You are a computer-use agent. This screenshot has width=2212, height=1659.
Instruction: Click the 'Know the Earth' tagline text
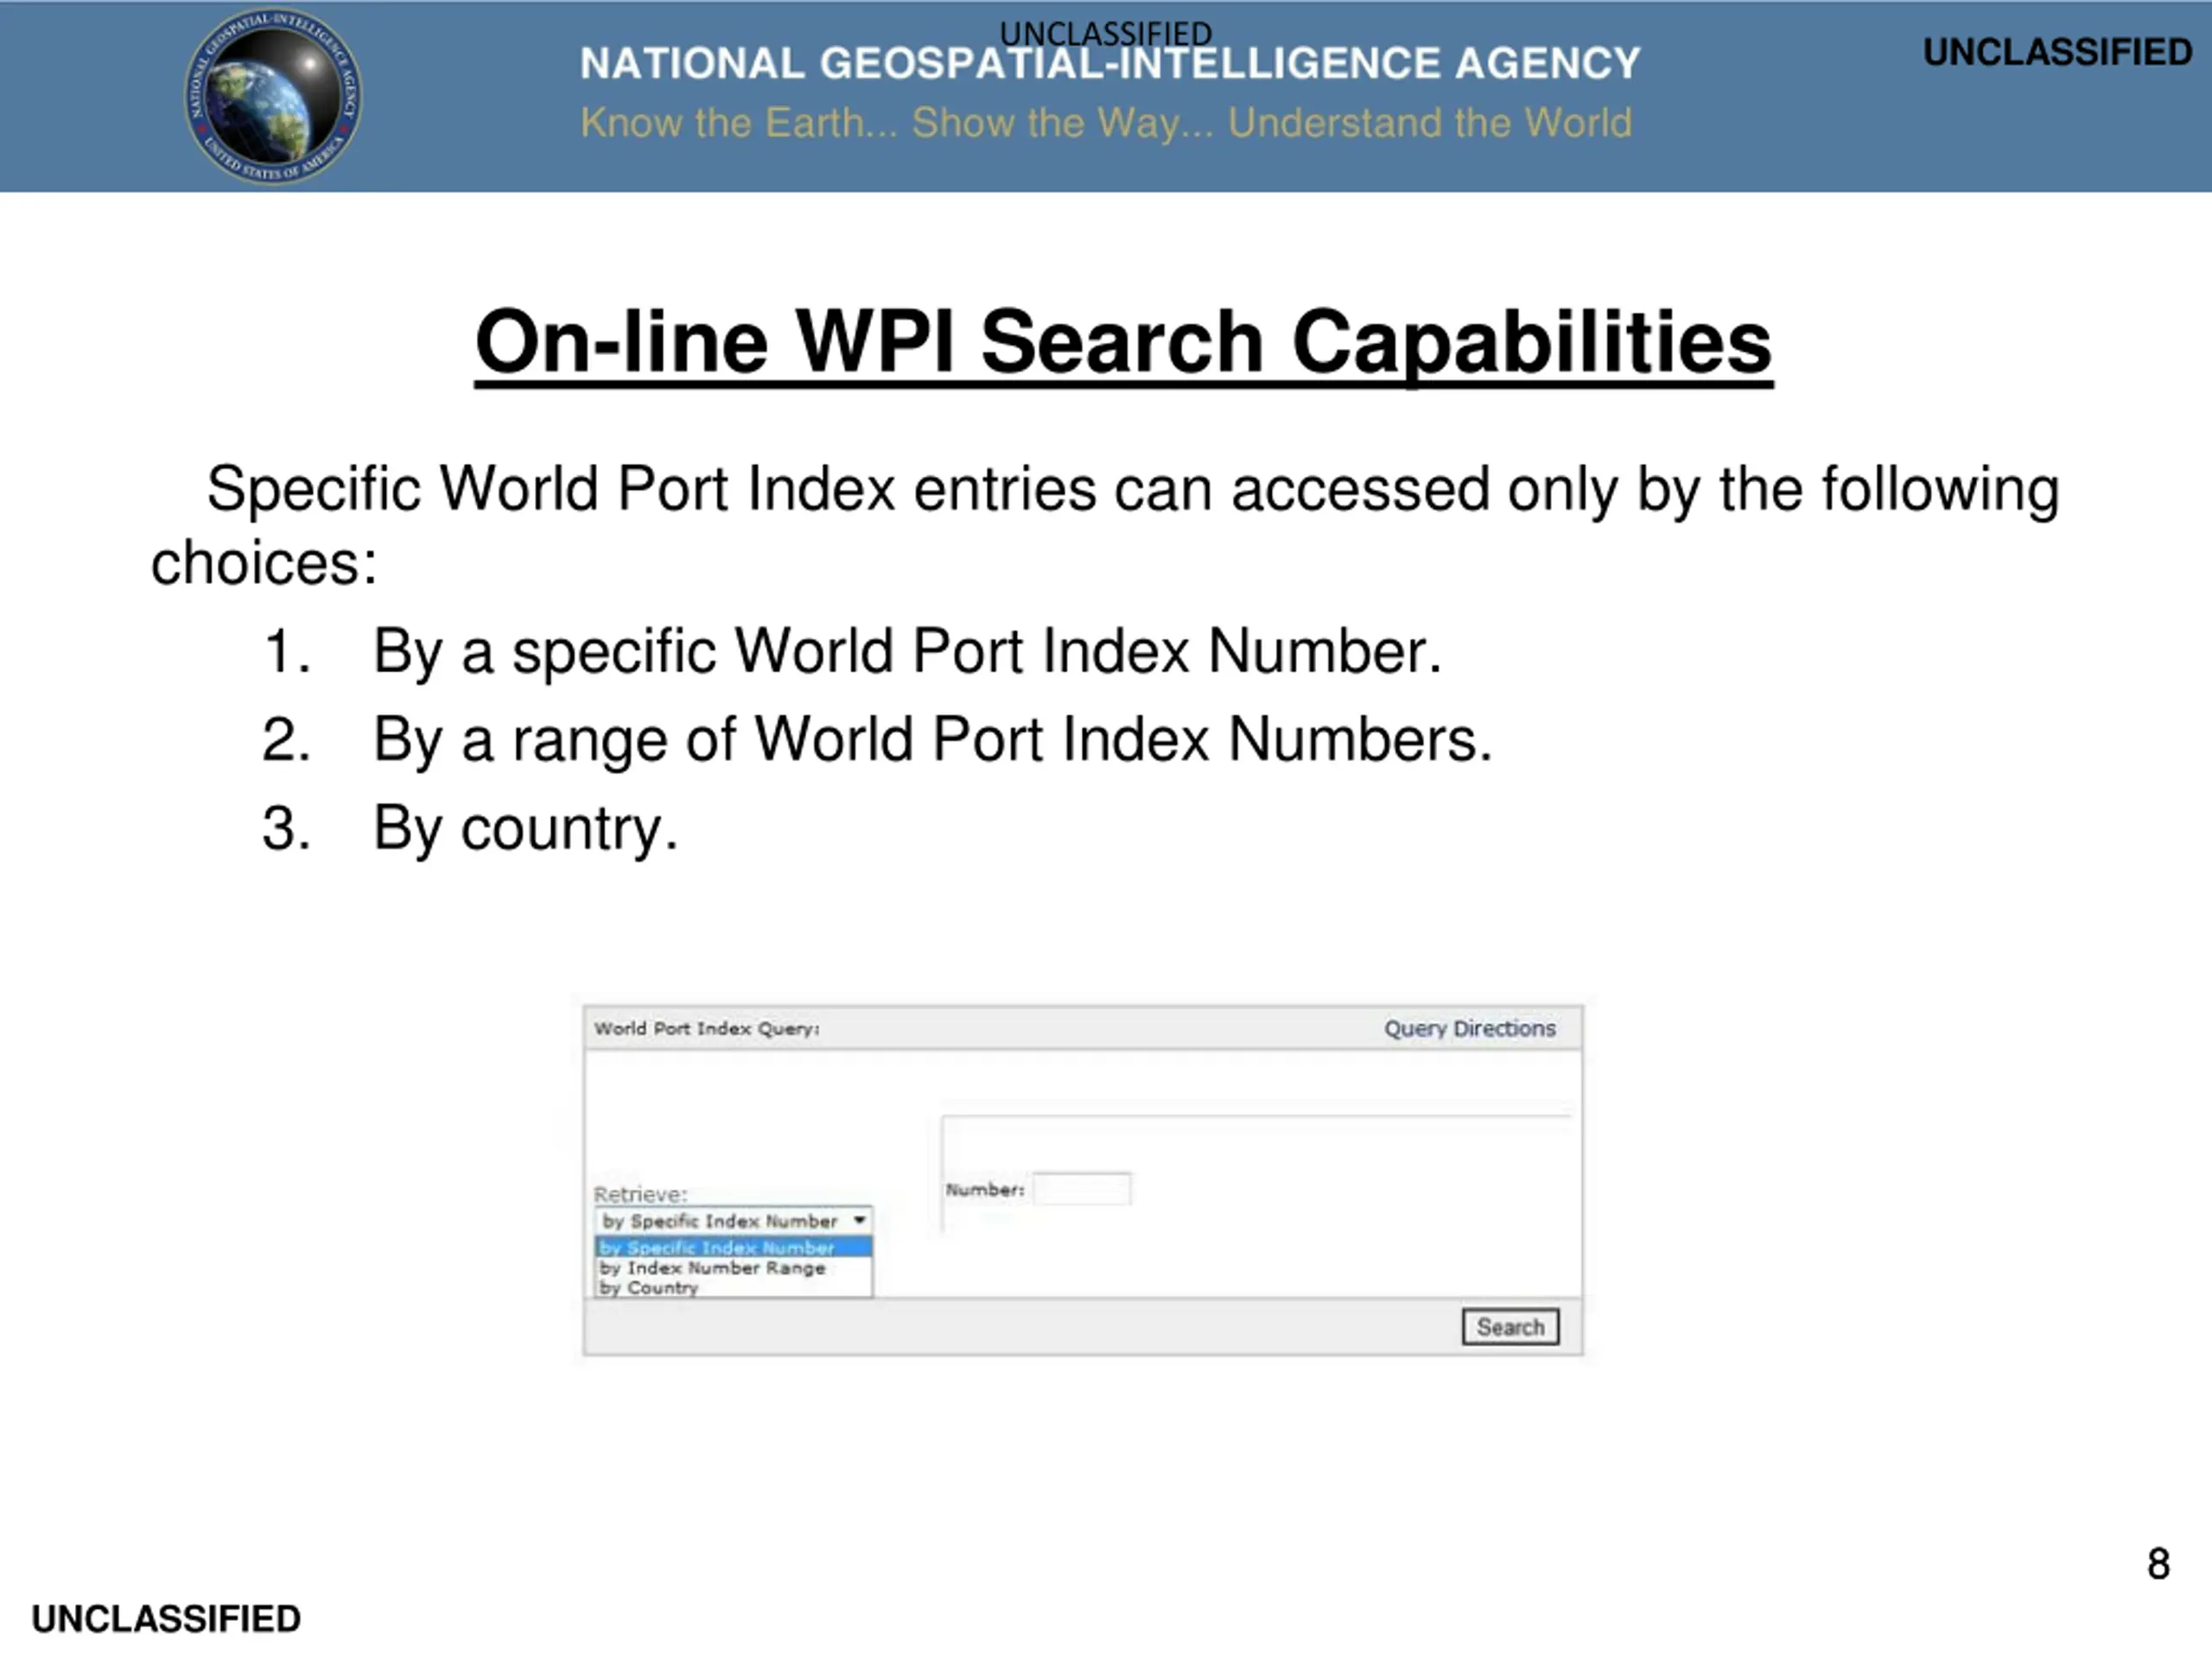click(1106, 123)
